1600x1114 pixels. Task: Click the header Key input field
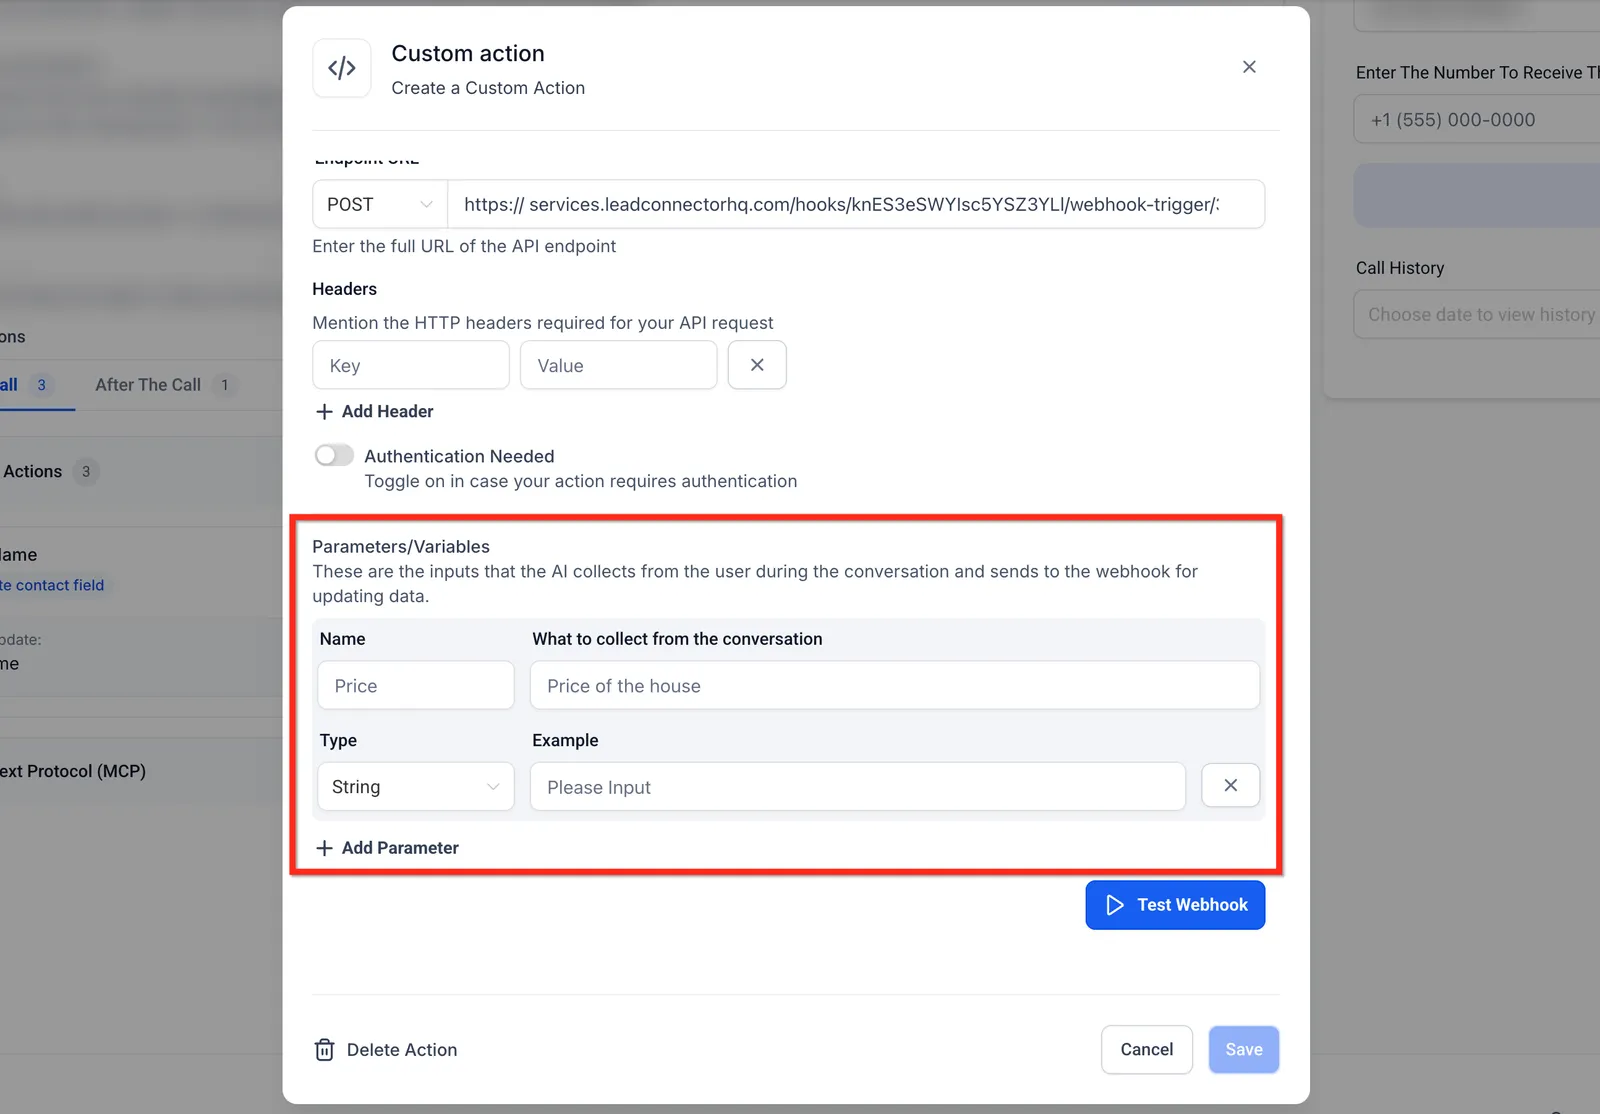click(x=411, y=365)
